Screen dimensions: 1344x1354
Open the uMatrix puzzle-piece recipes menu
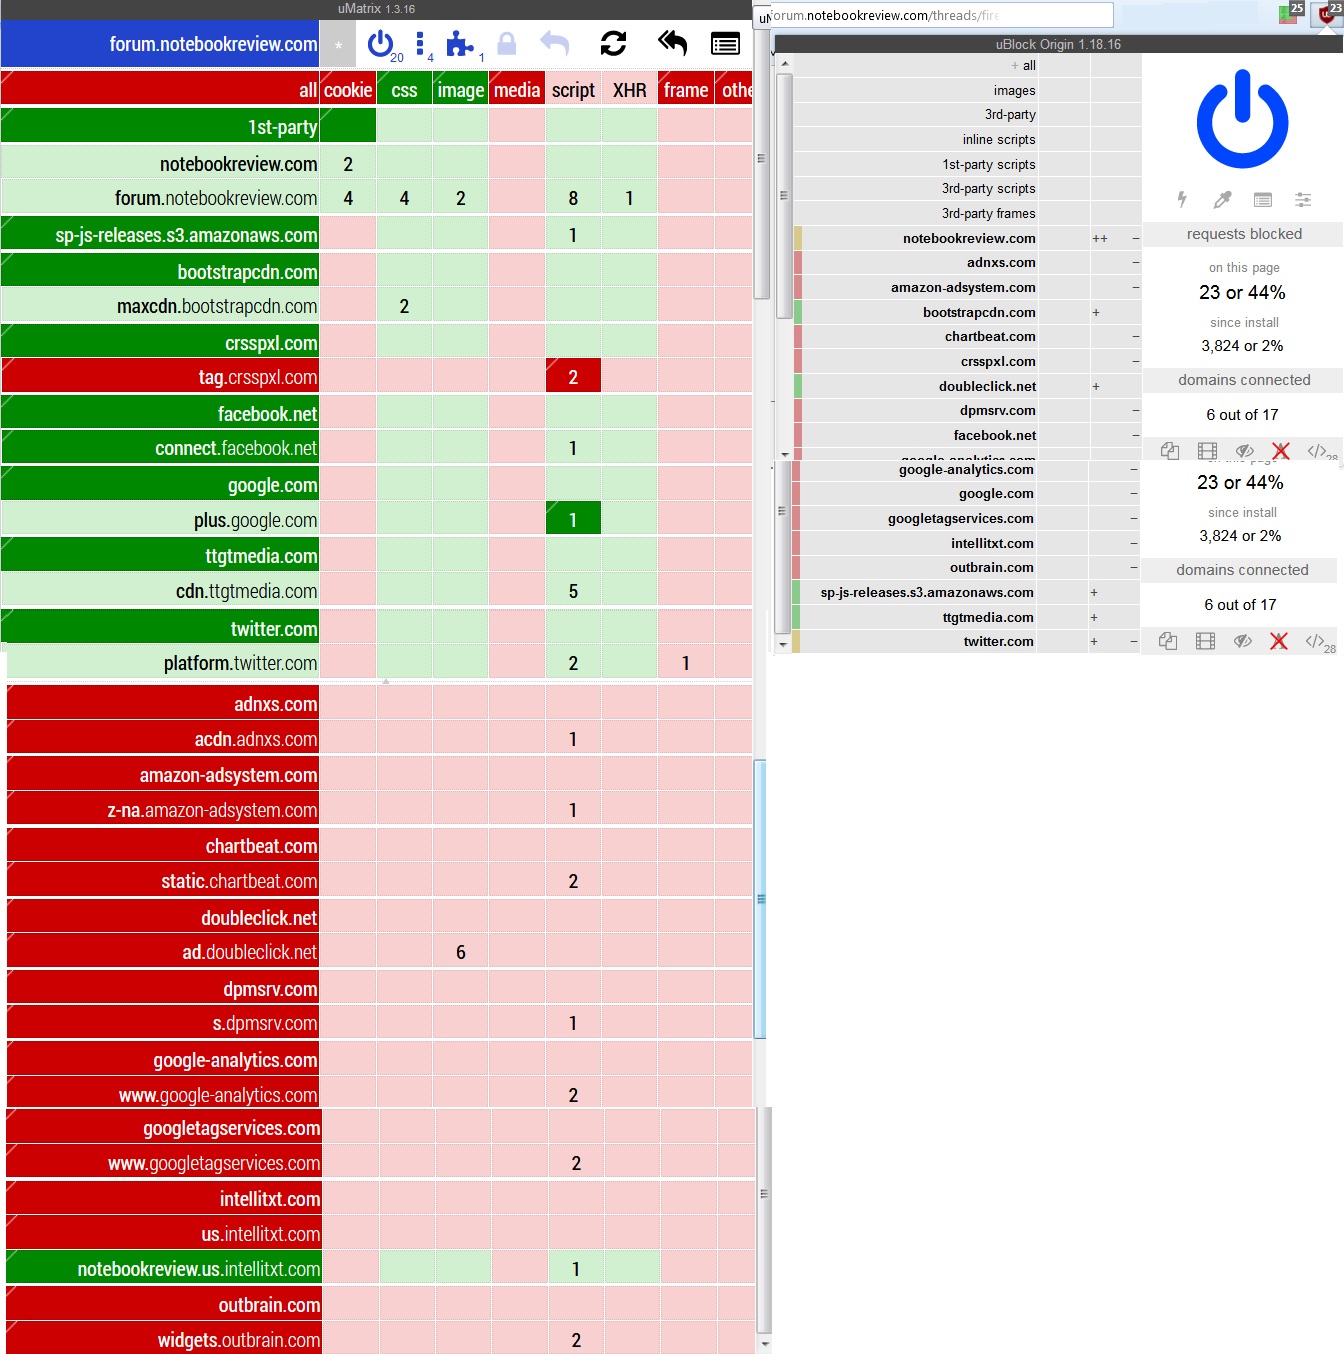(x=460, y=44)
